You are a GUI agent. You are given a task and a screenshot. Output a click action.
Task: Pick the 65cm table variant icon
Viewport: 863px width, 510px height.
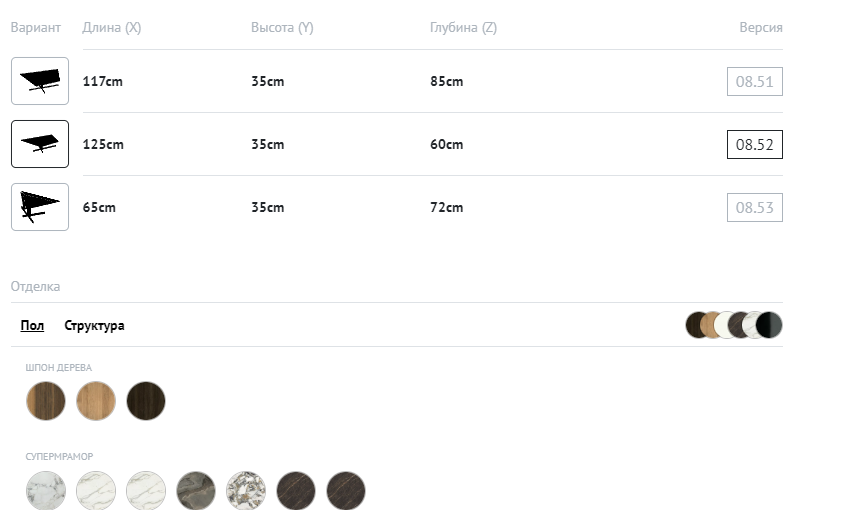tap(40, 207)
